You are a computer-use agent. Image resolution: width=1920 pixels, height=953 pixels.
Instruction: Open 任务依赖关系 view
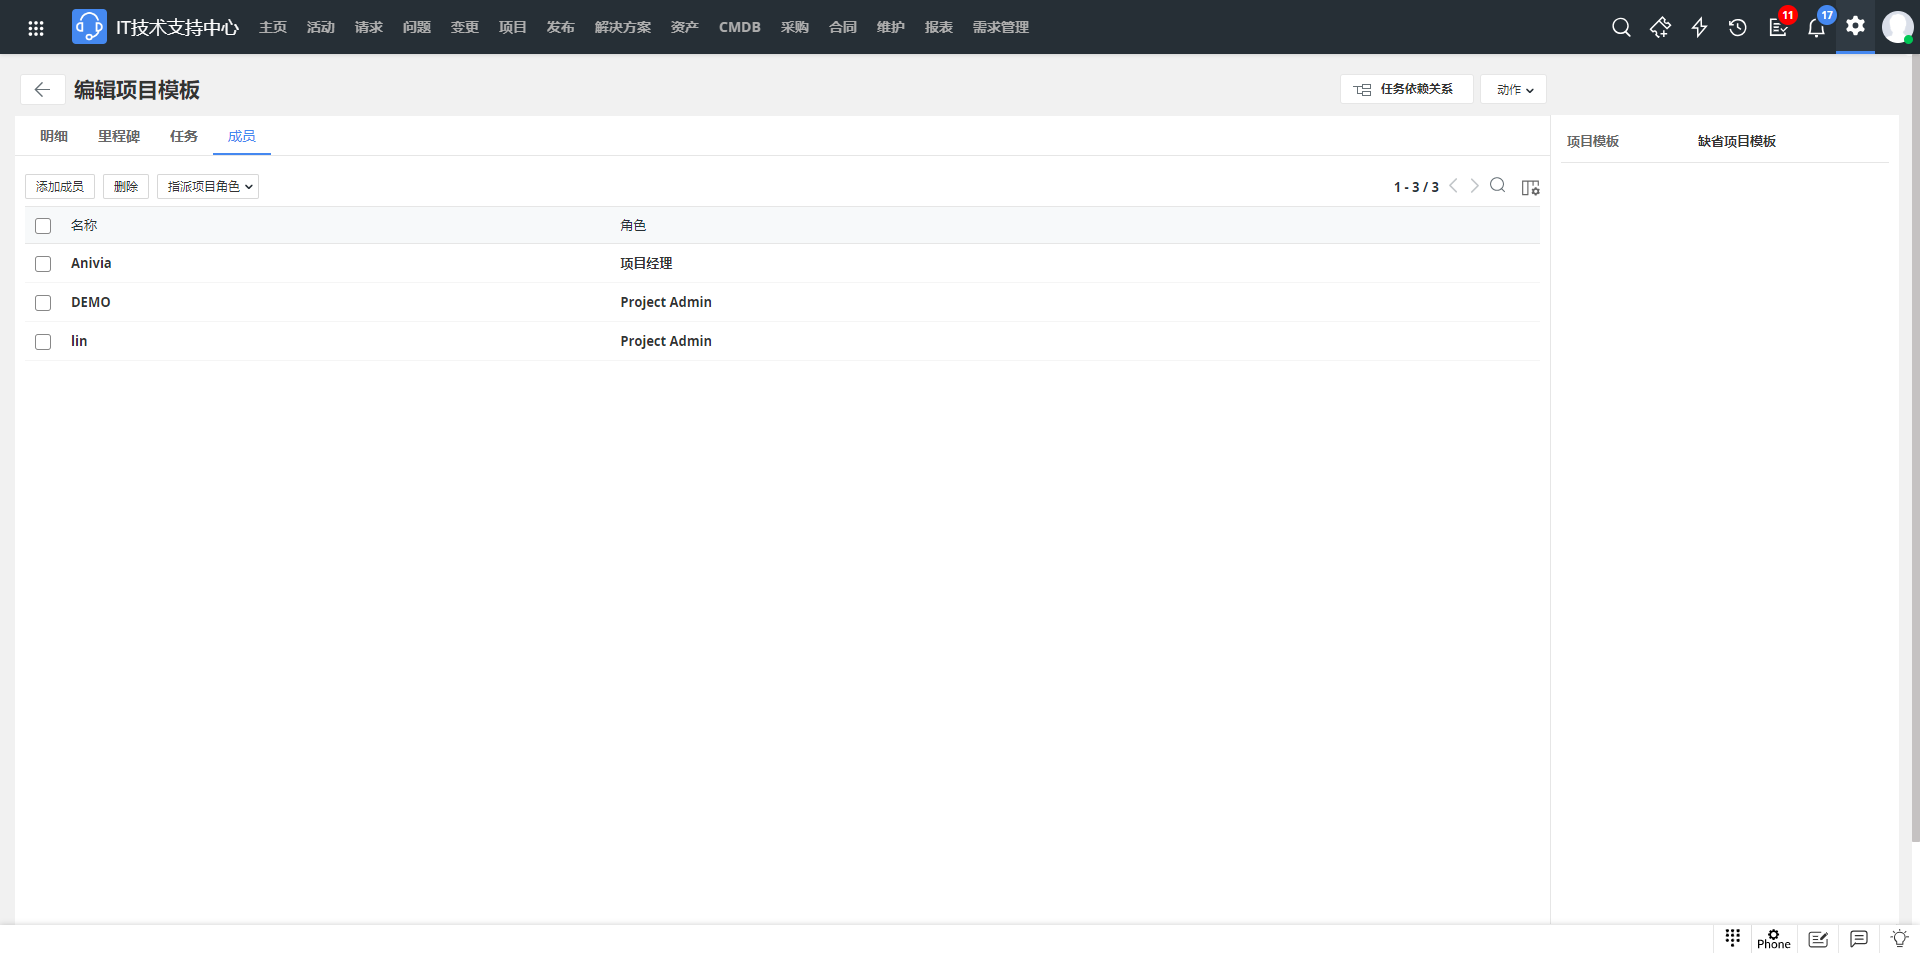(1406, 89)
